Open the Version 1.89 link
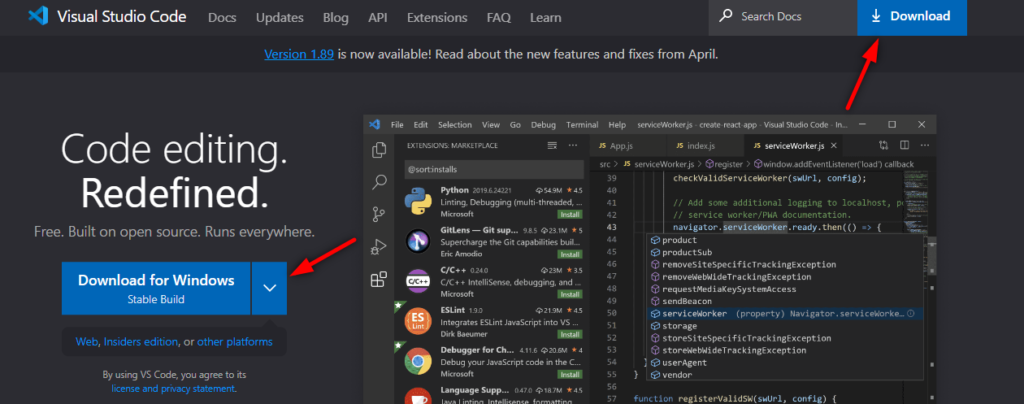 coord(299,54)
